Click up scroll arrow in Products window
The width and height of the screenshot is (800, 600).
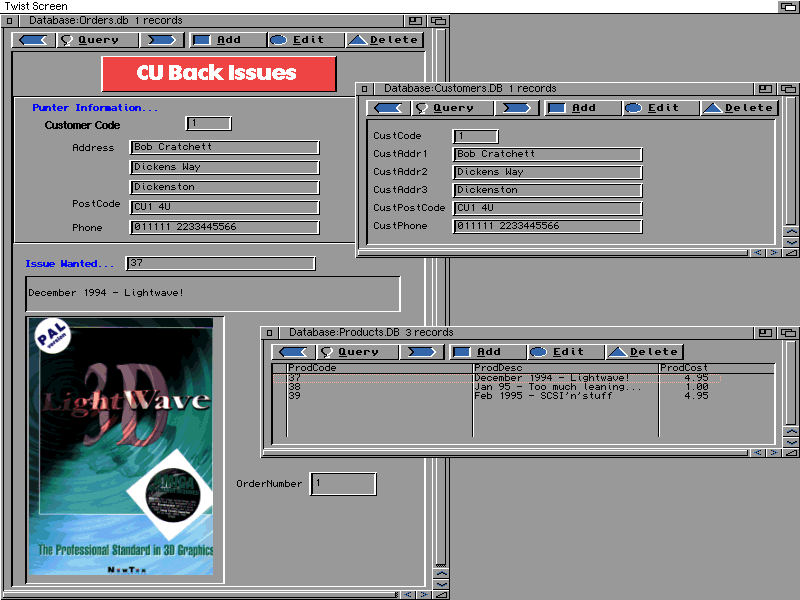(791, 432)
